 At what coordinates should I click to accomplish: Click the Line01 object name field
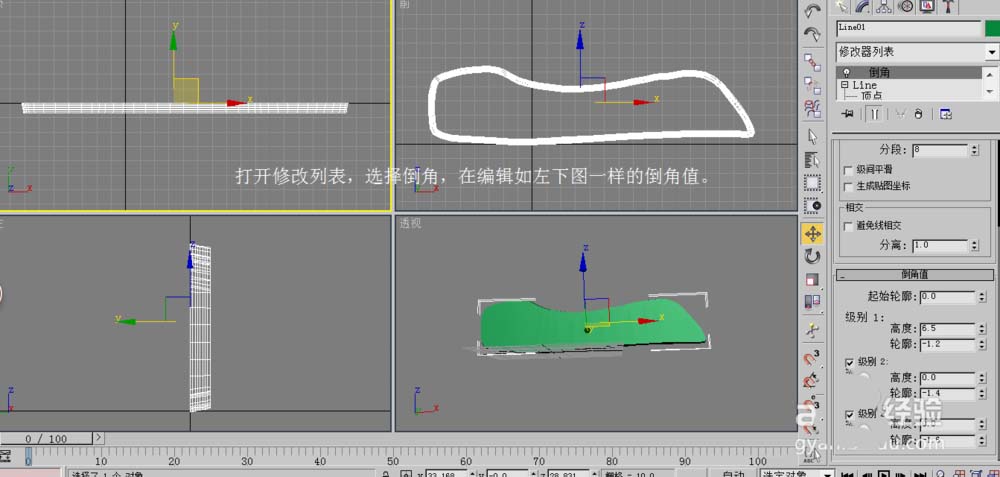908,28
